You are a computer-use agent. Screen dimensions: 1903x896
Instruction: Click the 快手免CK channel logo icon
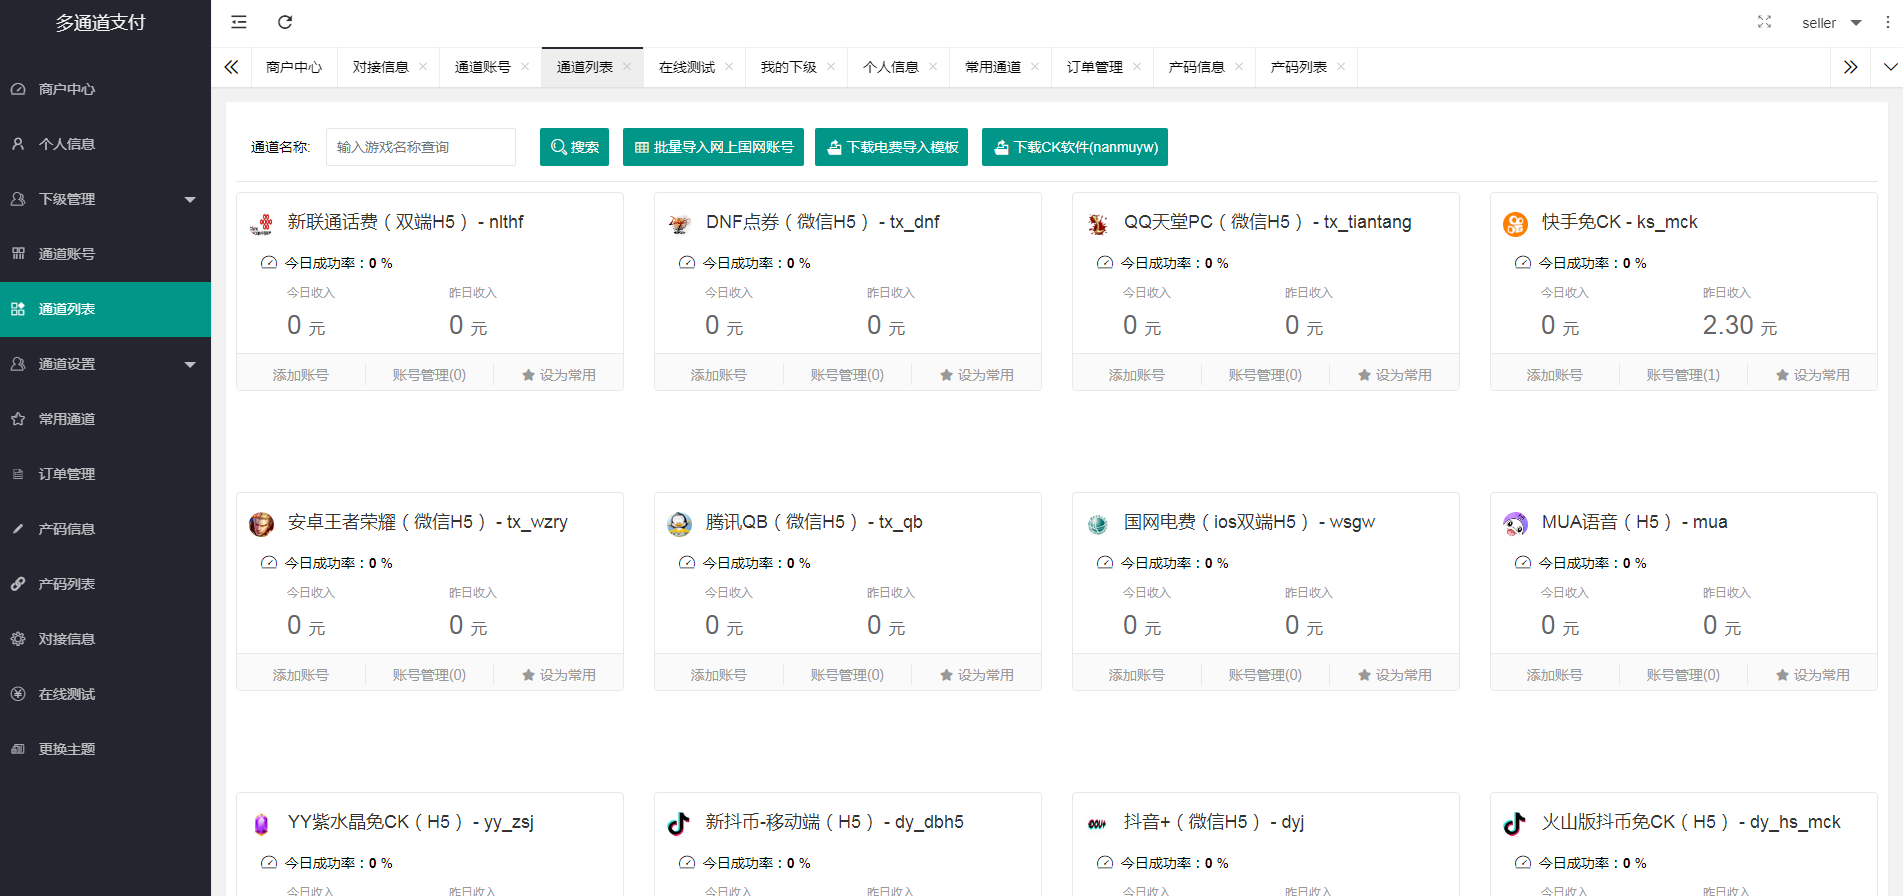pos(1515,224)
